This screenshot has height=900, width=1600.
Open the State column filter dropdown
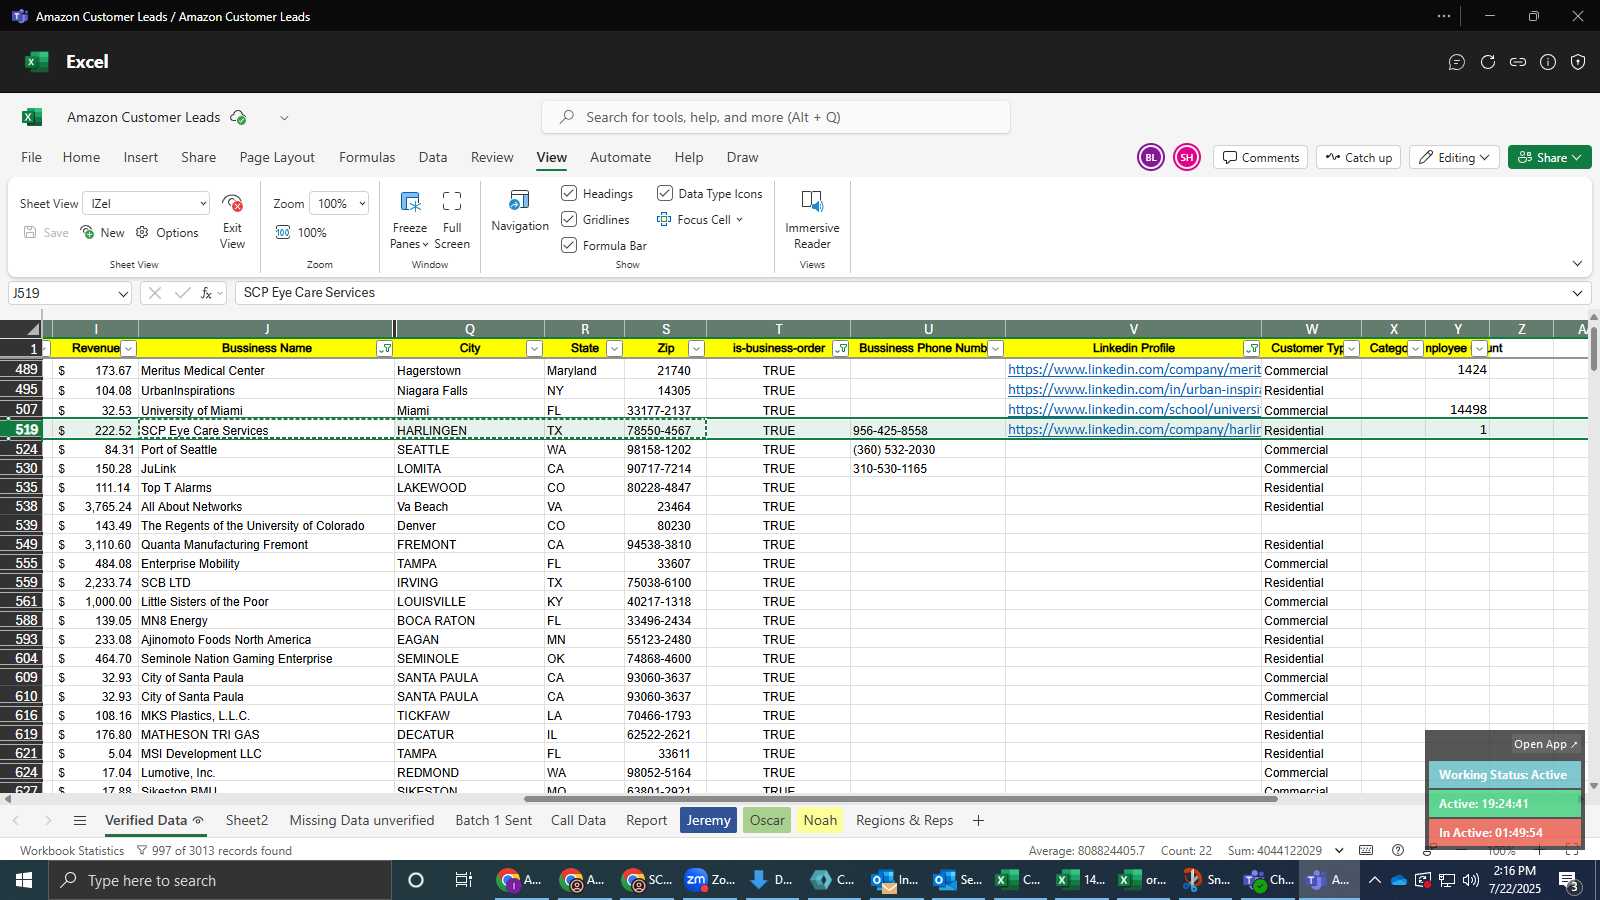click(x=614, y=349)
